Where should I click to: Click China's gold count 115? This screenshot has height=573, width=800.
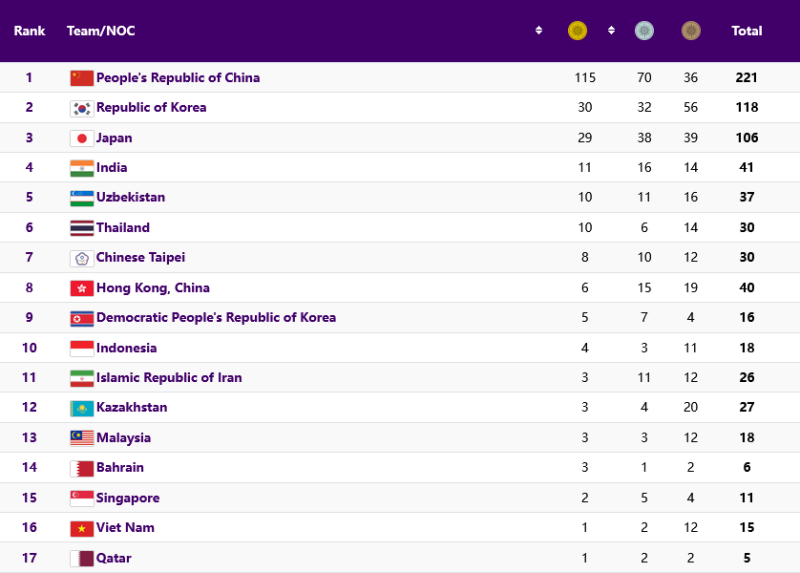(x=585, y=78)
